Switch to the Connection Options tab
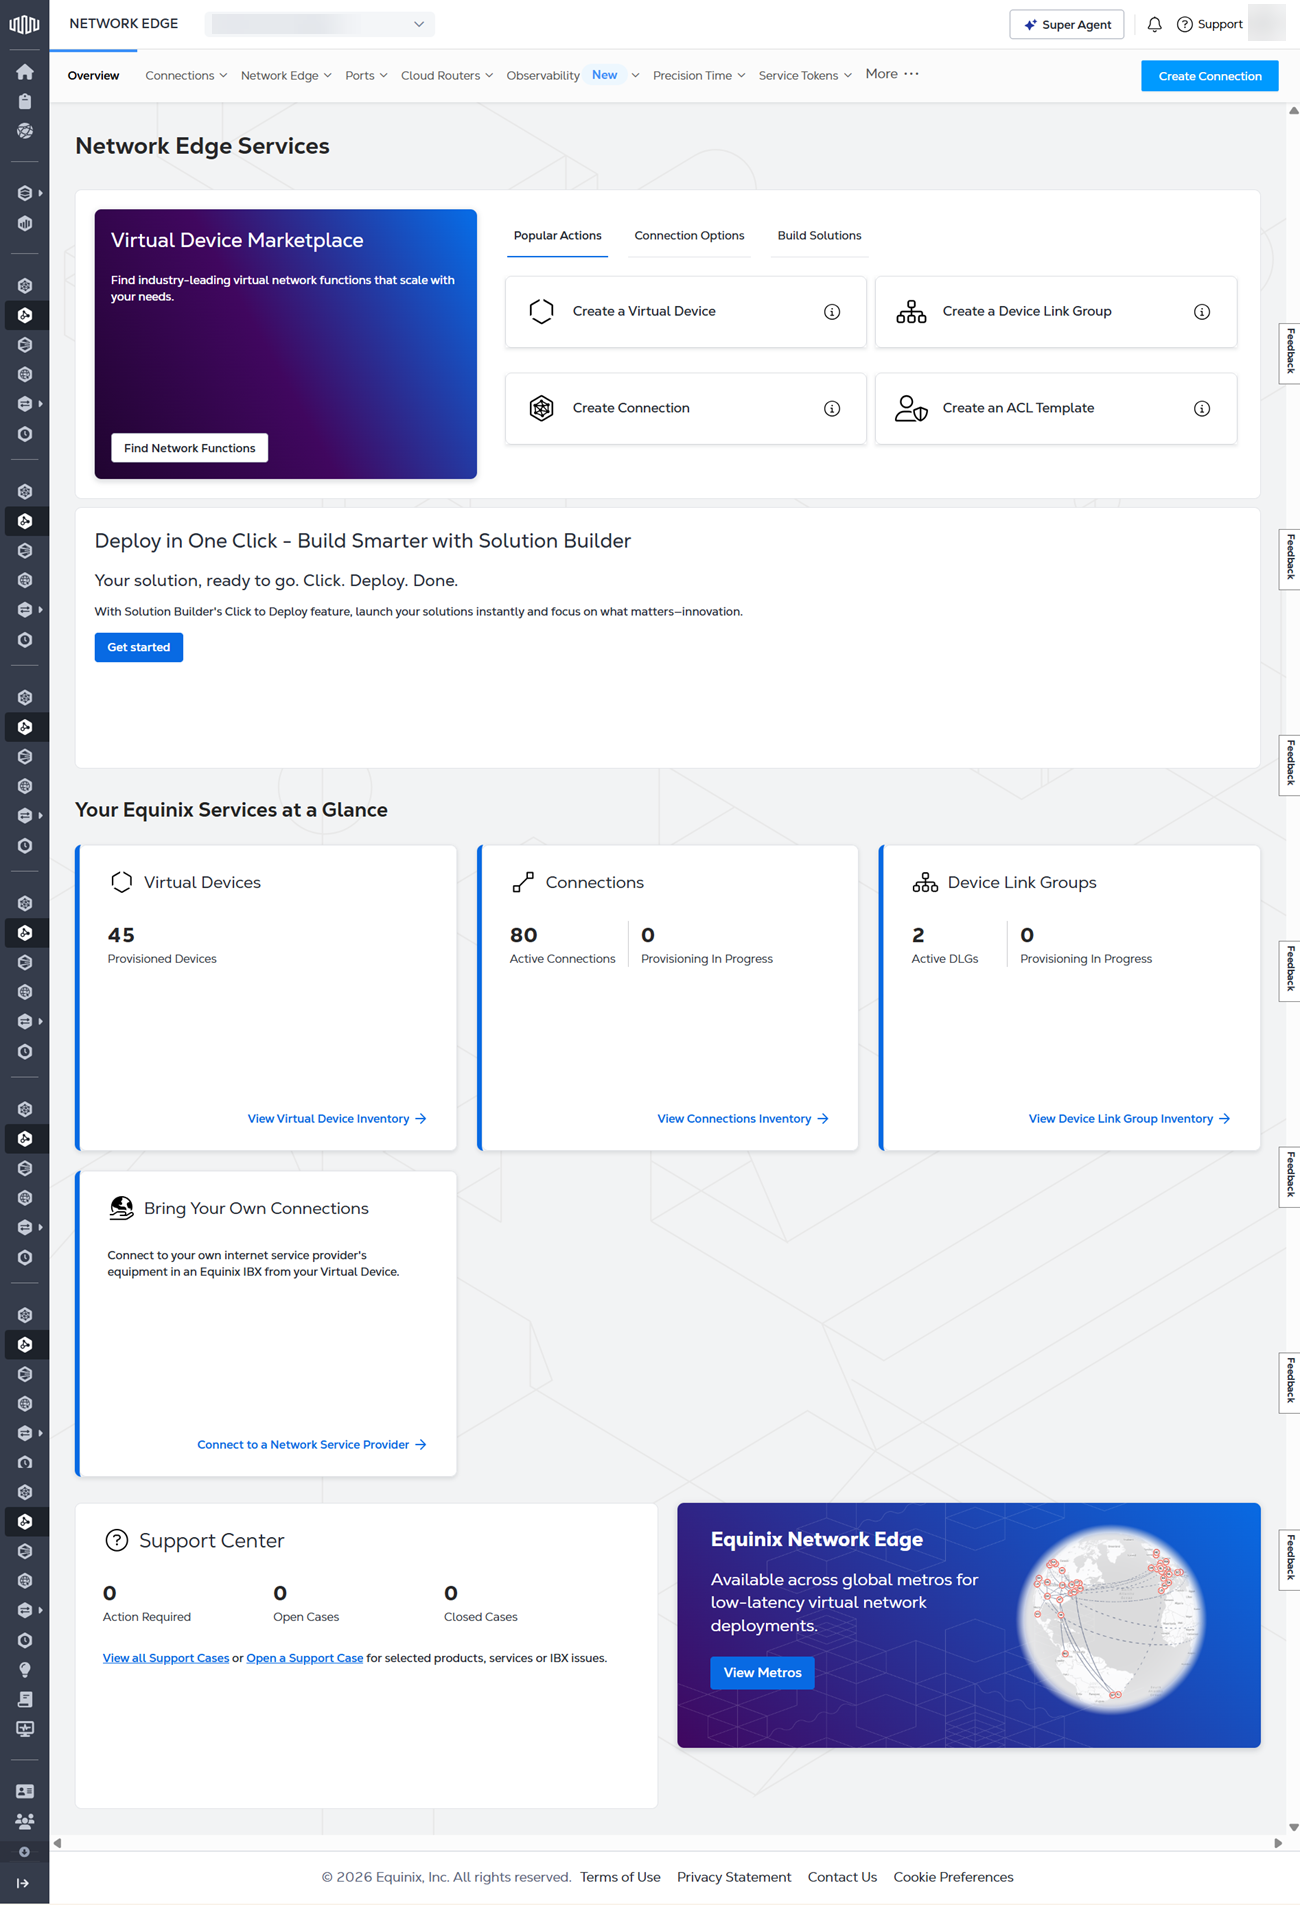This screenshot has width=1300, height=1905. pyautogui.click(x=689, y=236)
